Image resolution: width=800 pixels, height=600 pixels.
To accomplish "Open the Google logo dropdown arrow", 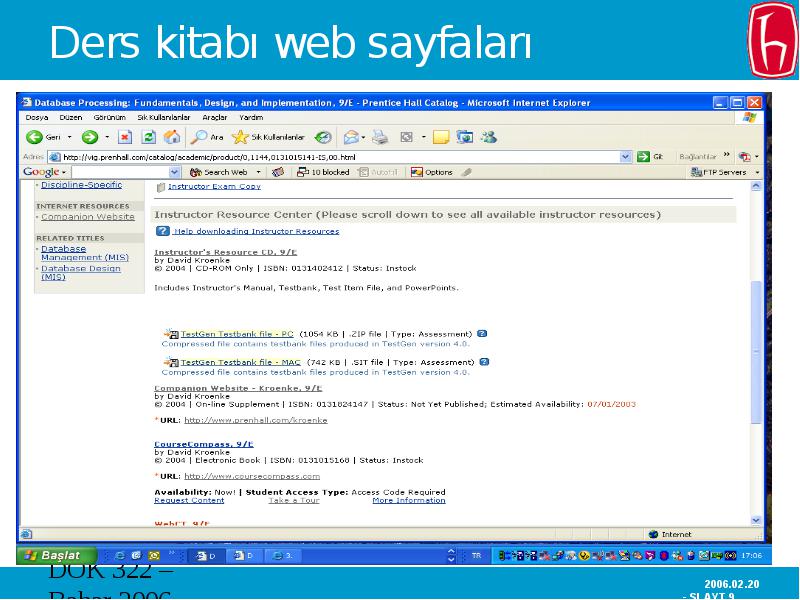I will pyautogui.click(x=64, y=172).
